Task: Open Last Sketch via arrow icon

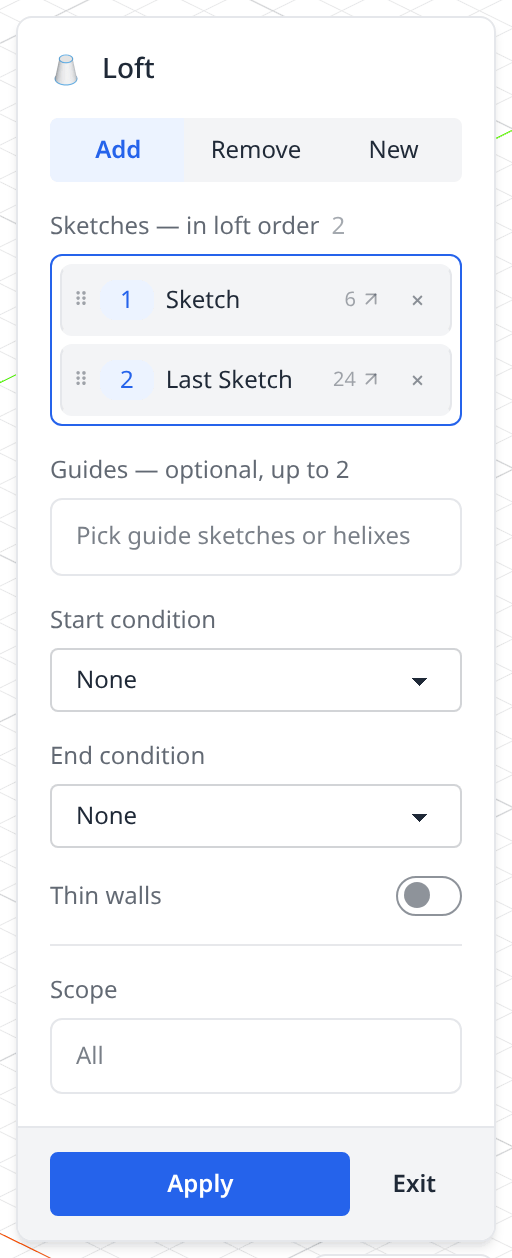Action: (371, 379)
